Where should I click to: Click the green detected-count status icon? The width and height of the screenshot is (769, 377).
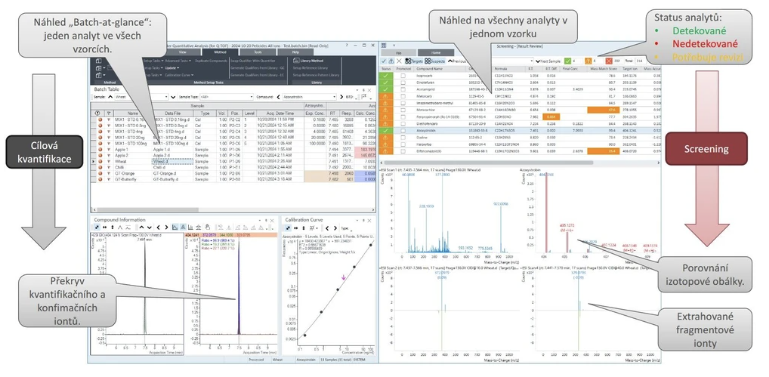(567, 61)
